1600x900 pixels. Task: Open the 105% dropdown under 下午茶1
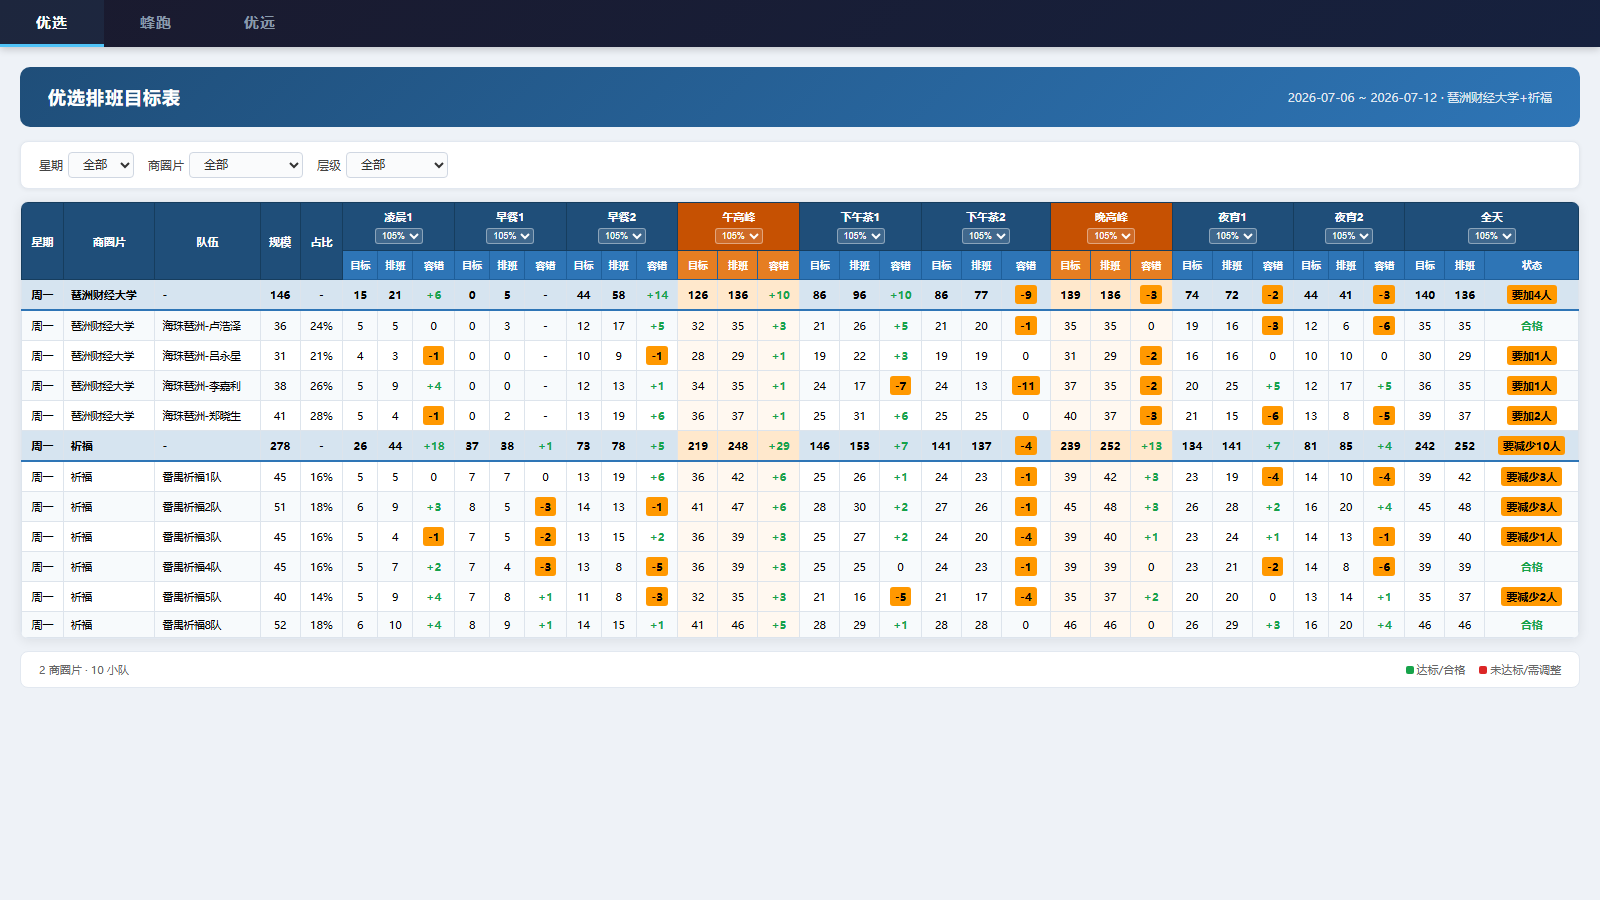point(861,236)
